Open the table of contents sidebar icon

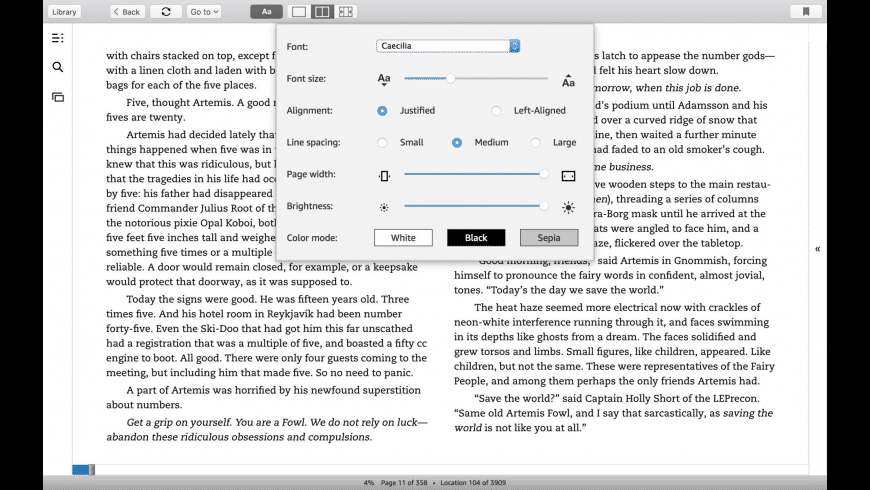58,38
